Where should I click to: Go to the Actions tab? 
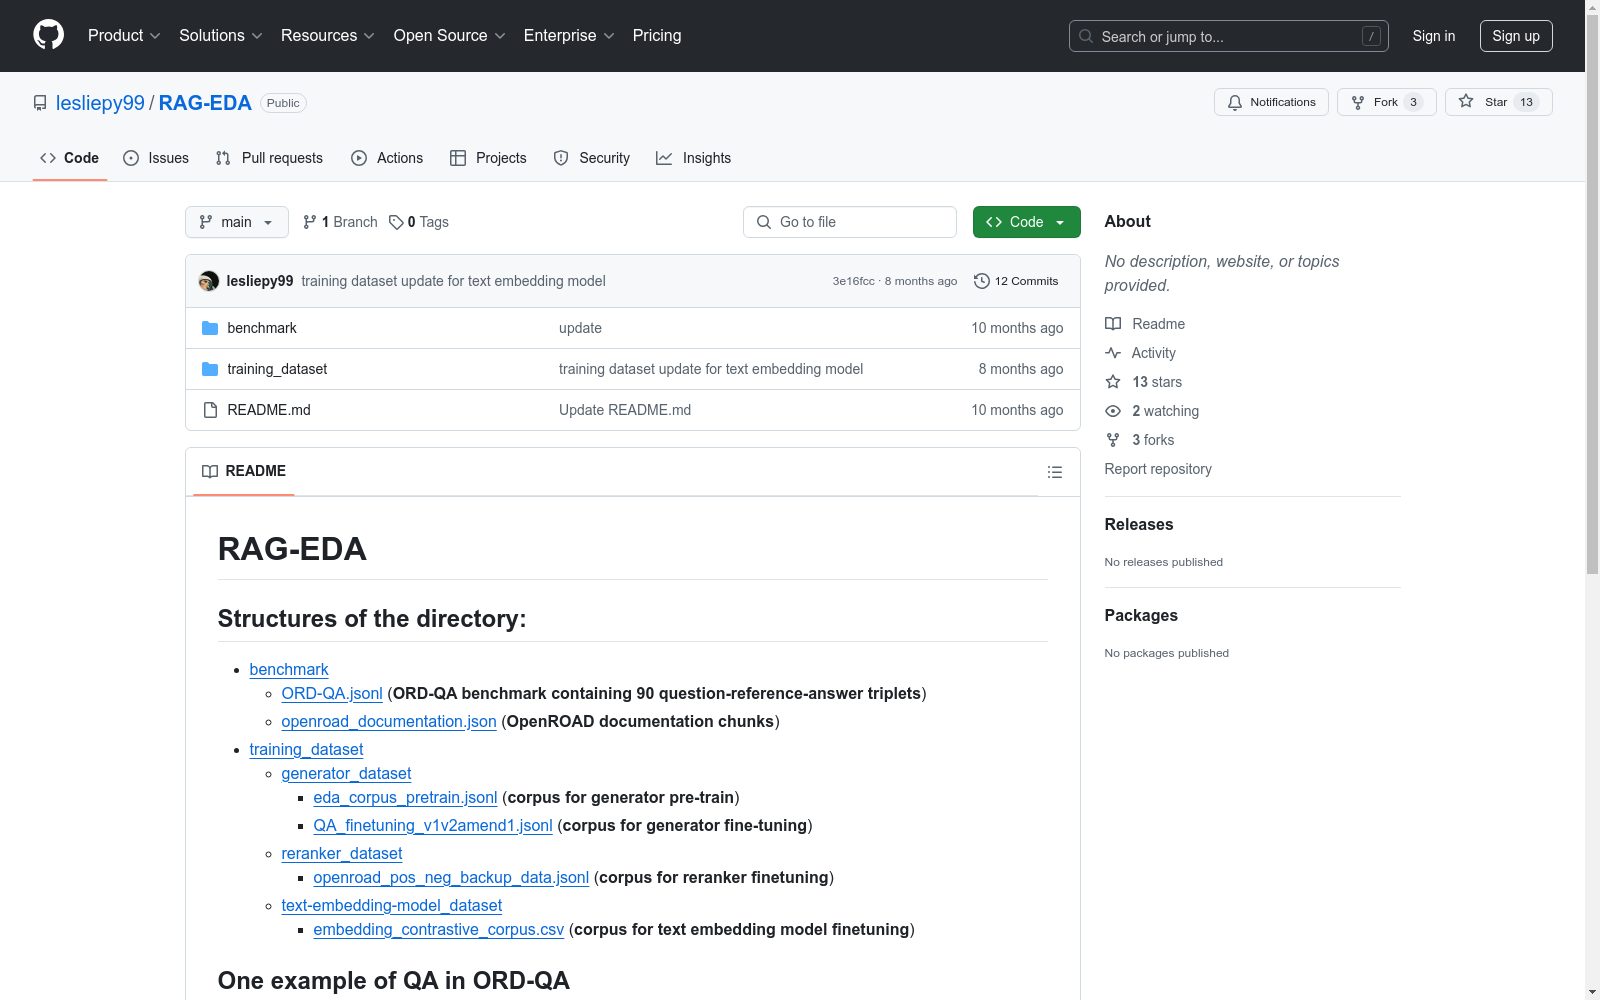387,158
